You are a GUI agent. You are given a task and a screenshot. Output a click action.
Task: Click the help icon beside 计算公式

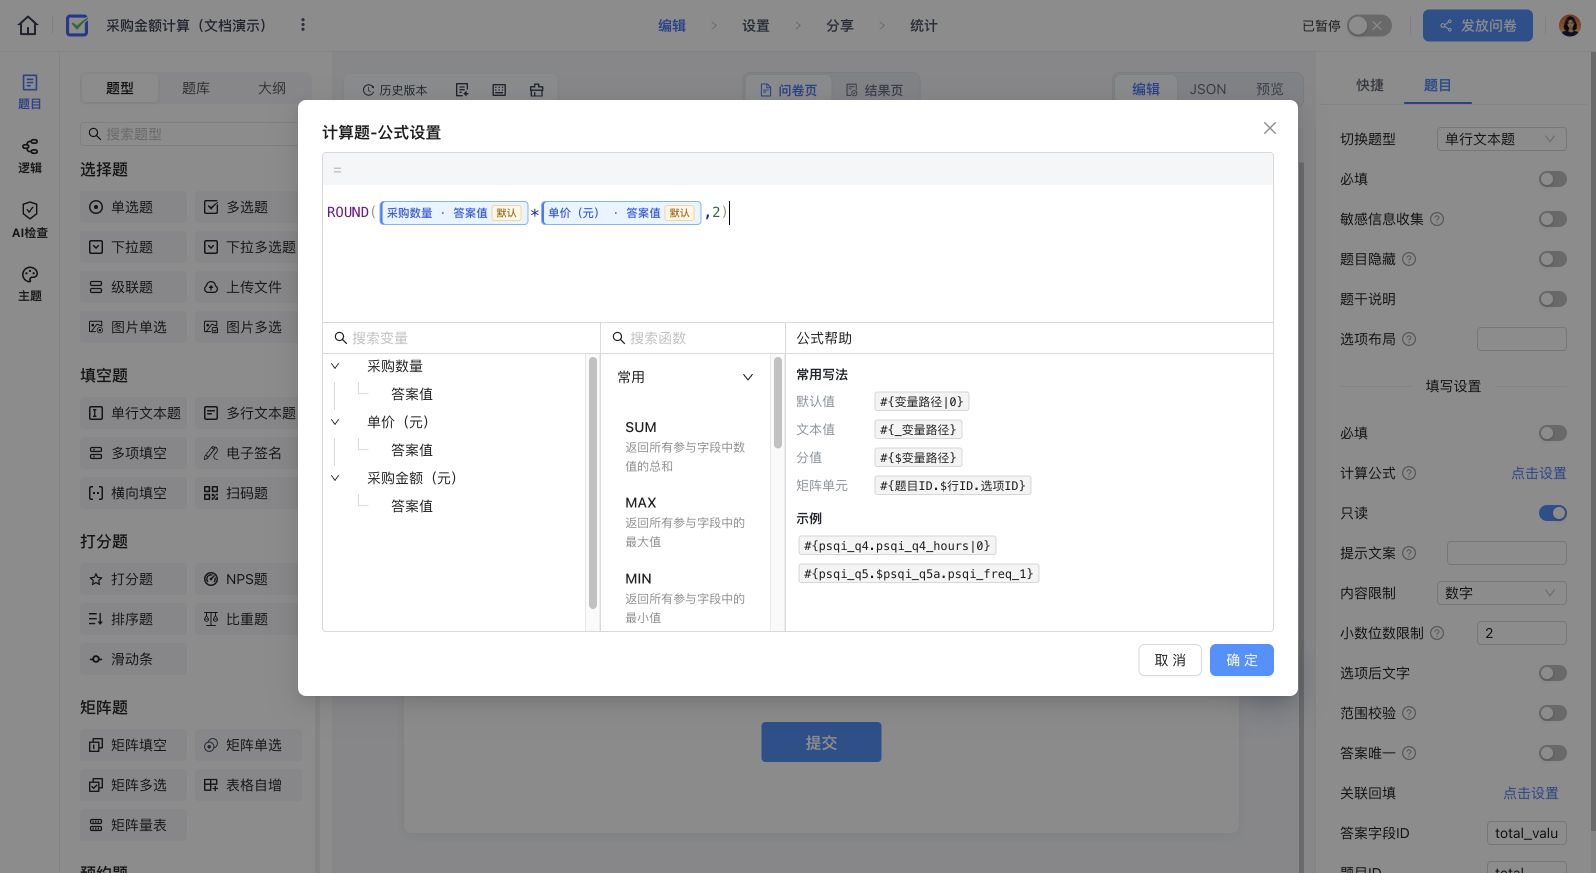1409,473
